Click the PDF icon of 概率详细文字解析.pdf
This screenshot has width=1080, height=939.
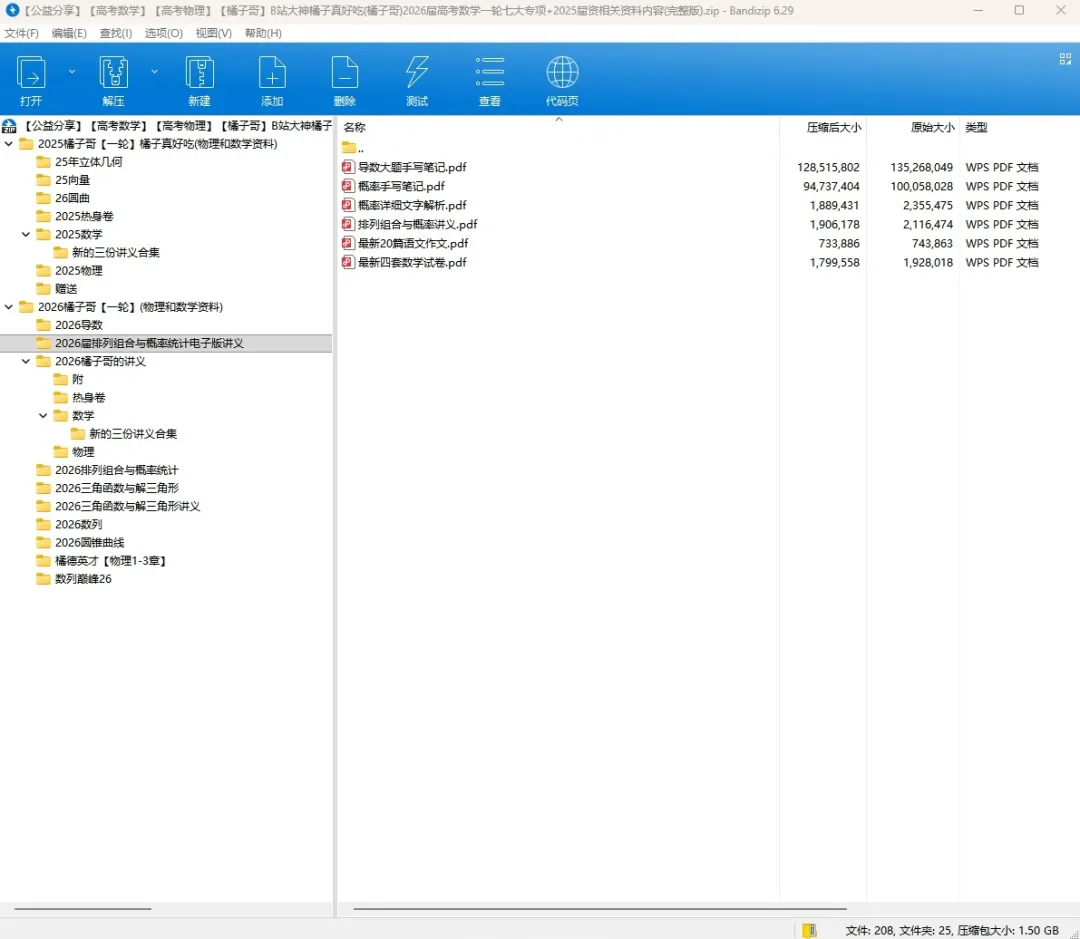pos(348,205)
